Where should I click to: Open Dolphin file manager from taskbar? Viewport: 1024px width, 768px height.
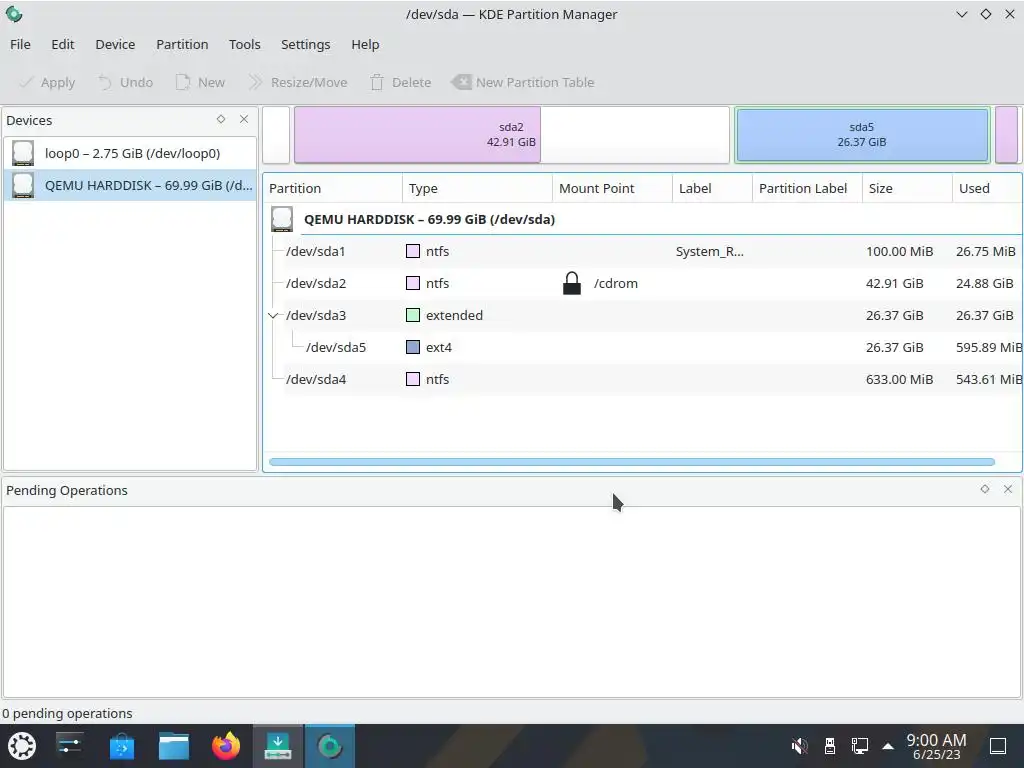pos(174,746)
